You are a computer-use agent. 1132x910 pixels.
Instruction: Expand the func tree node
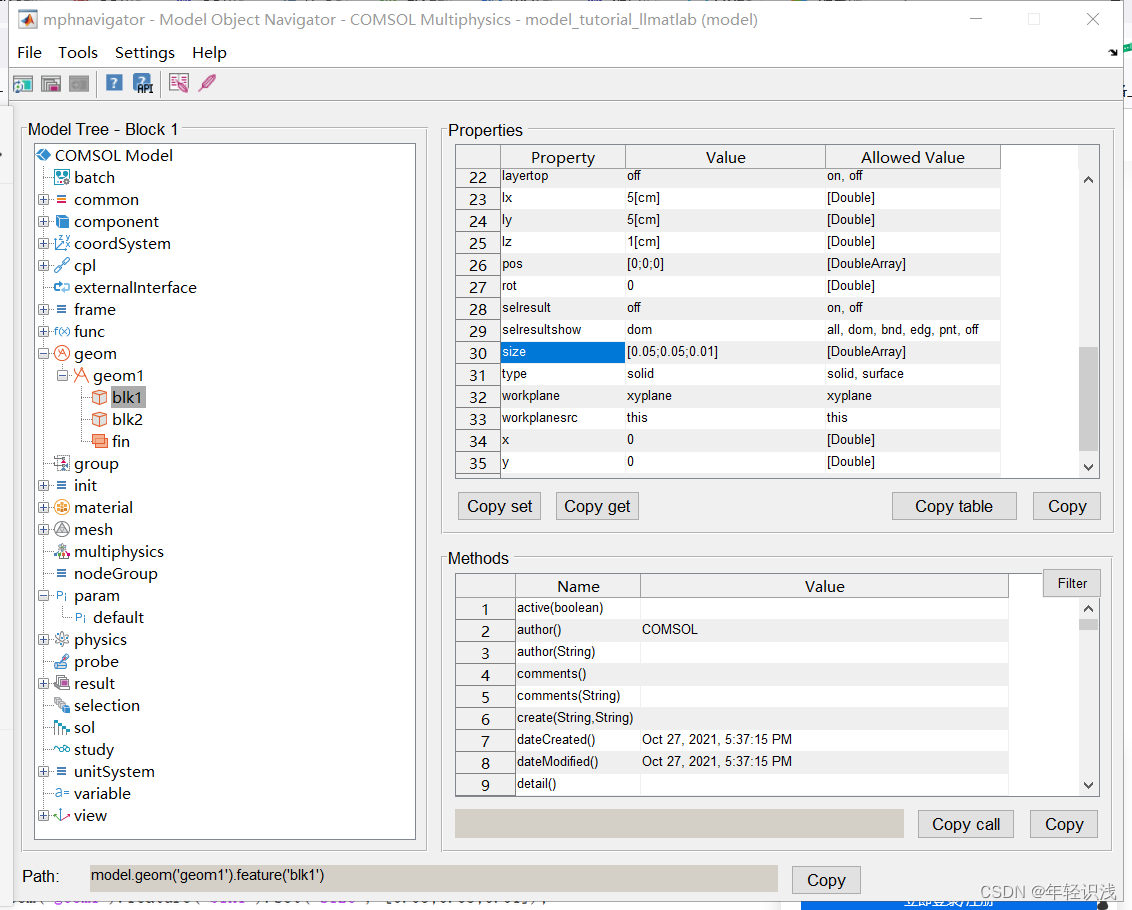(x=43, y=332)
